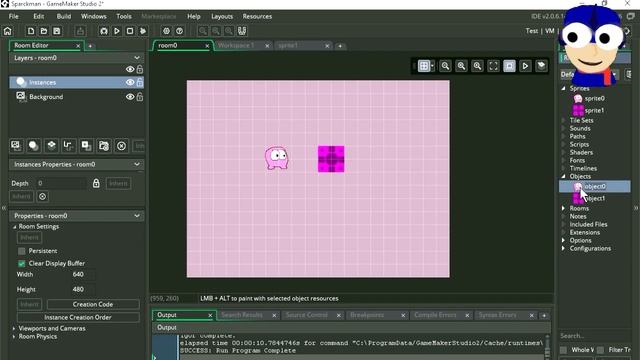Play room animation in canvas toolbar
The width and height of the screenshot is (640, 360).
(525, 66)
